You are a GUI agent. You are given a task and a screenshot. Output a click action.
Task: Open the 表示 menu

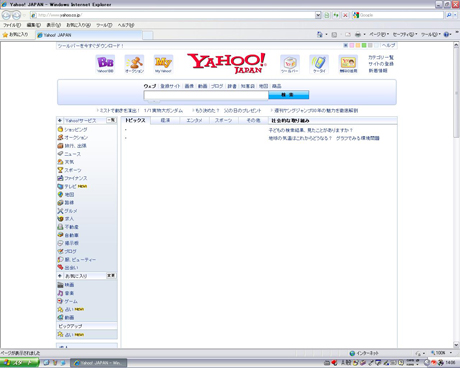(53, 25)
